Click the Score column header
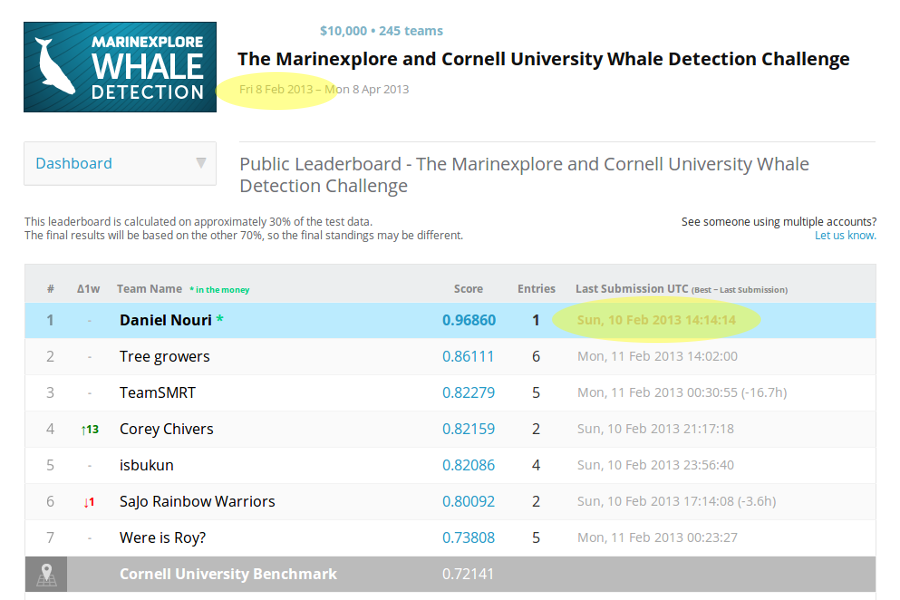900x600 pixels. click(468, 289)
